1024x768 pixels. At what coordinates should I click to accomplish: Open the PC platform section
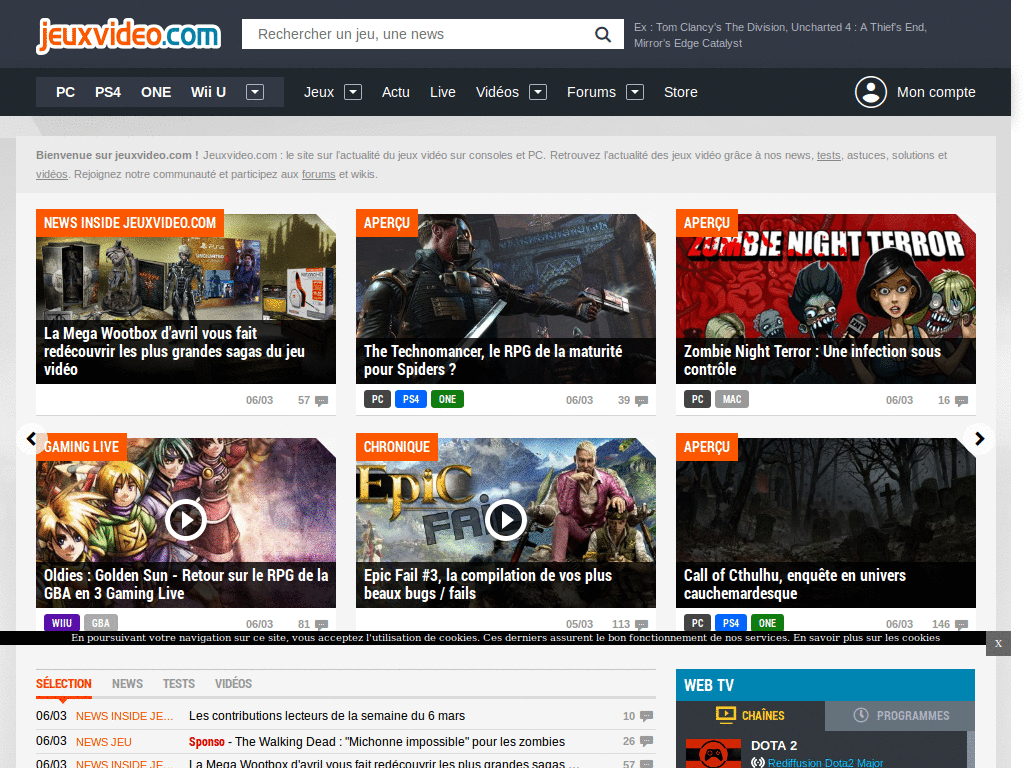point(65,92)
